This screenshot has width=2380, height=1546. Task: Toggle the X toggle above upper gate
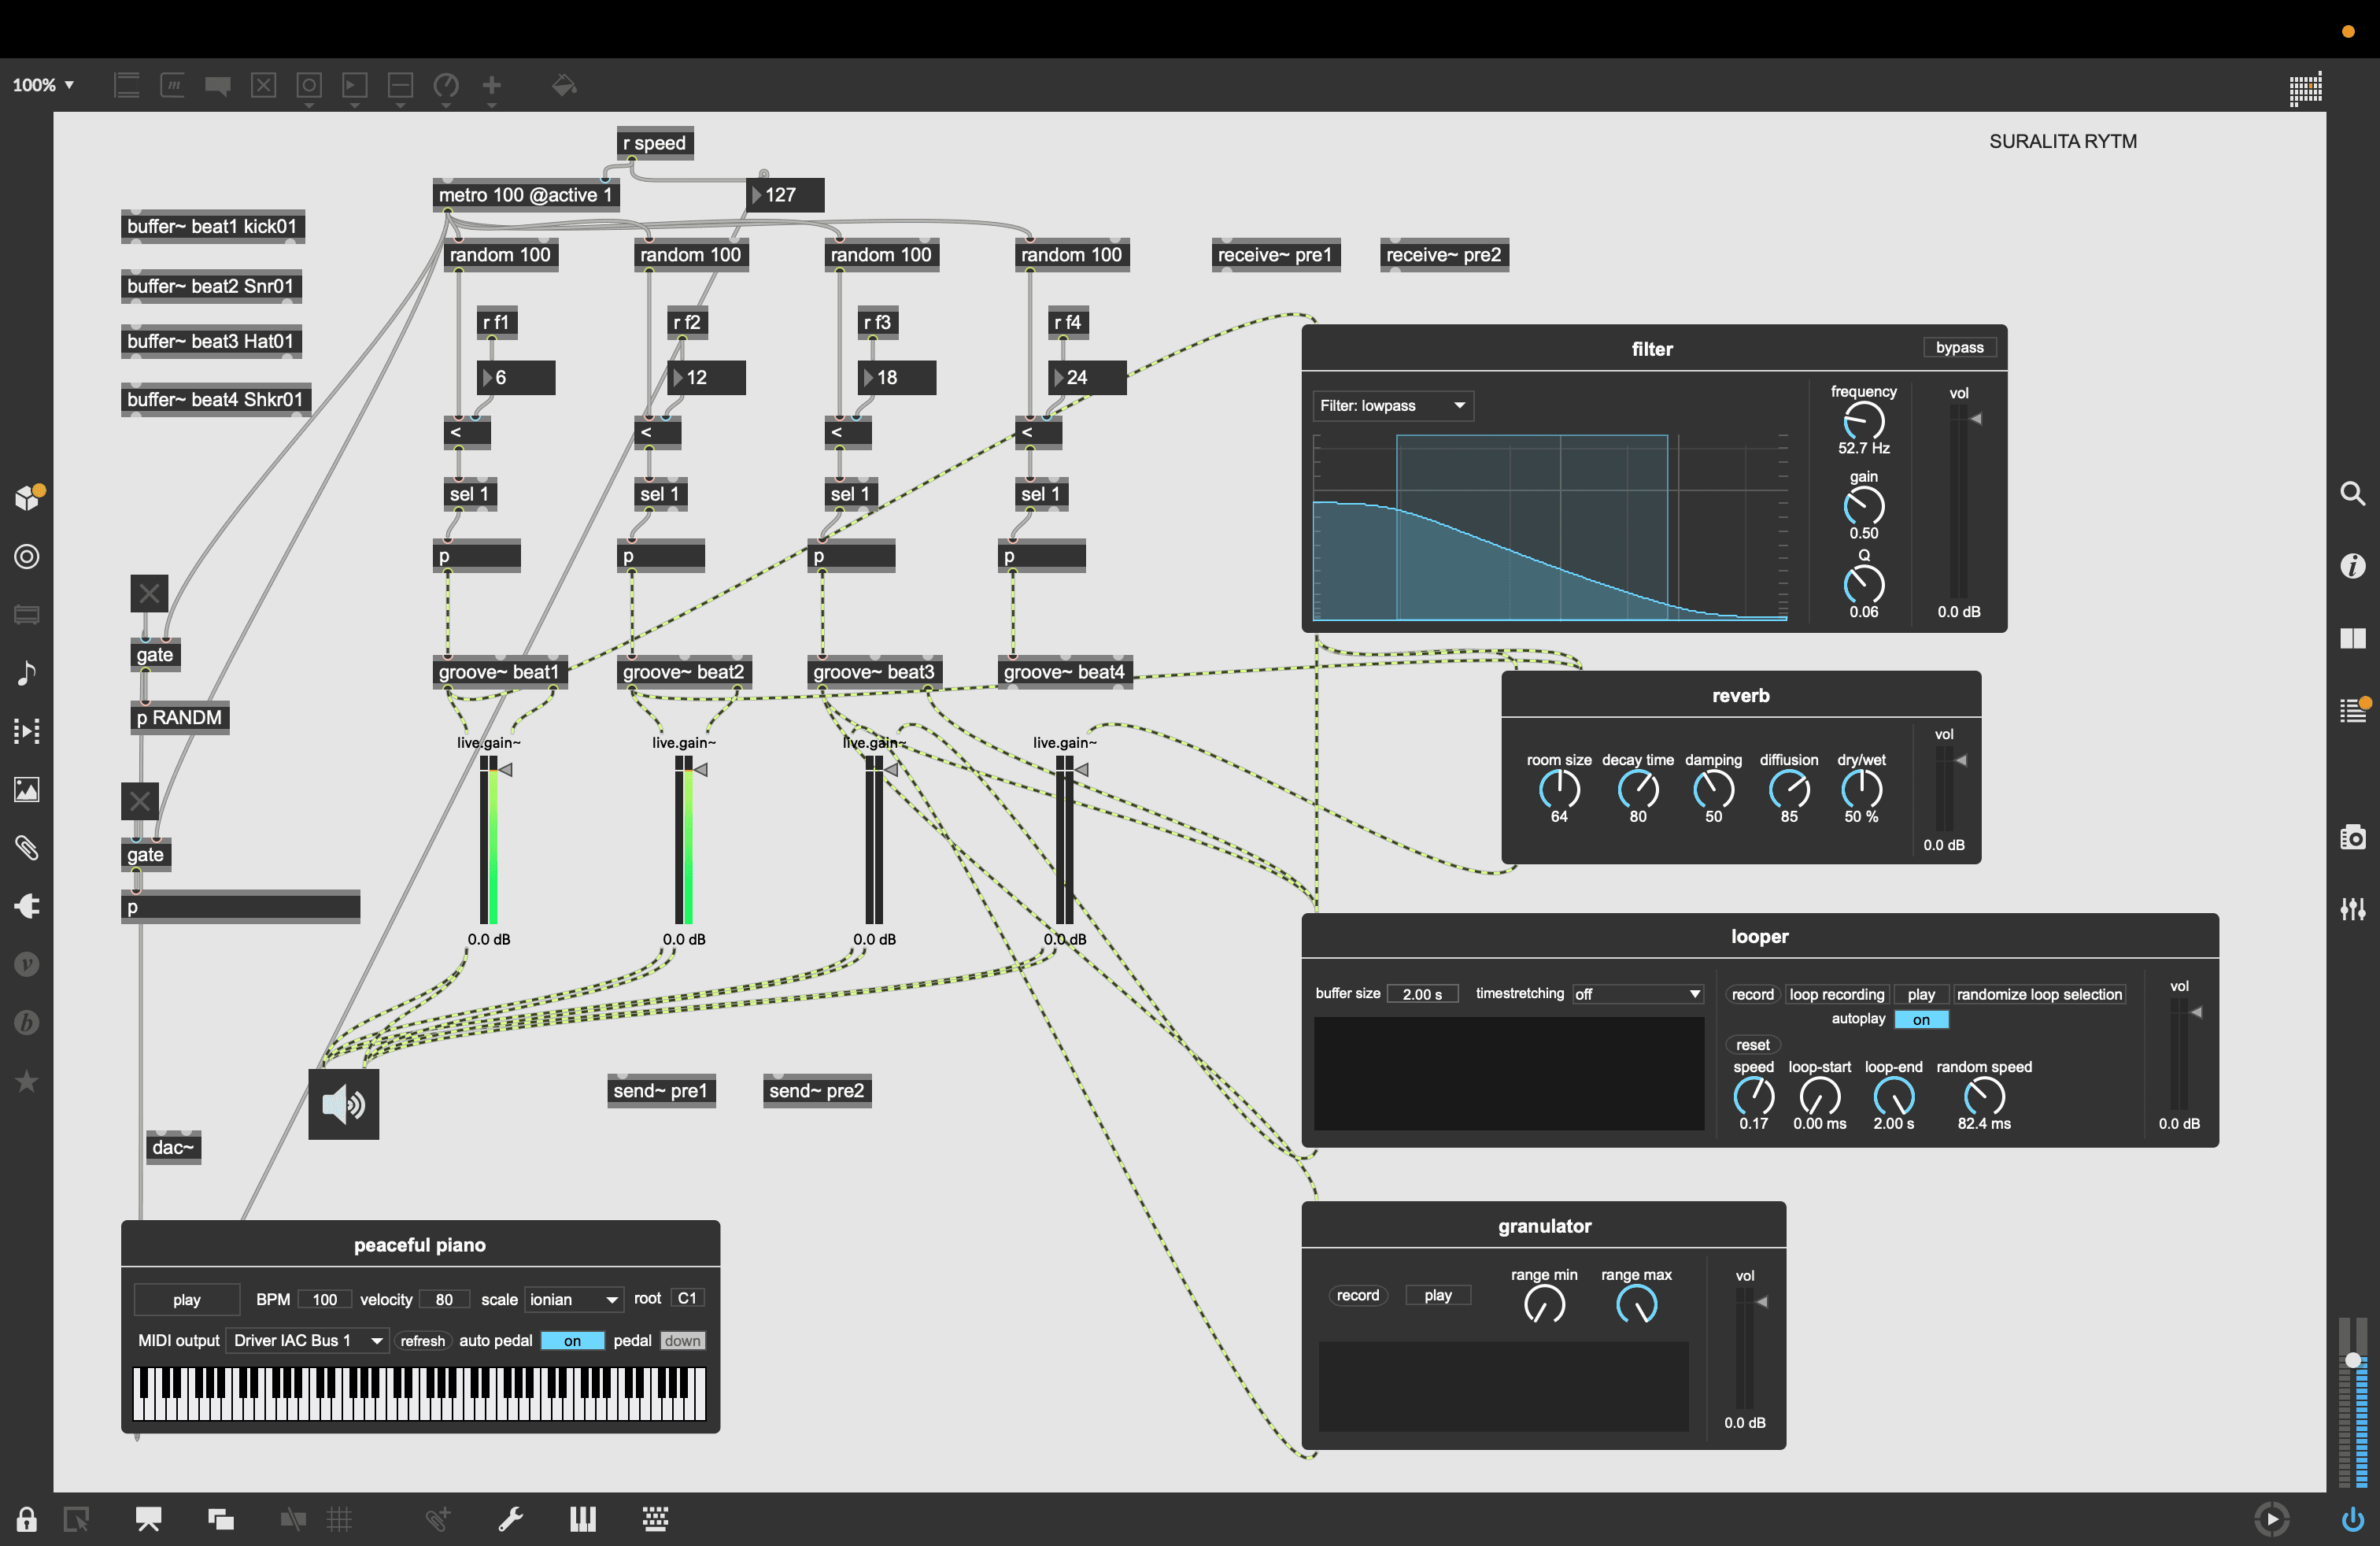[149, 594]
